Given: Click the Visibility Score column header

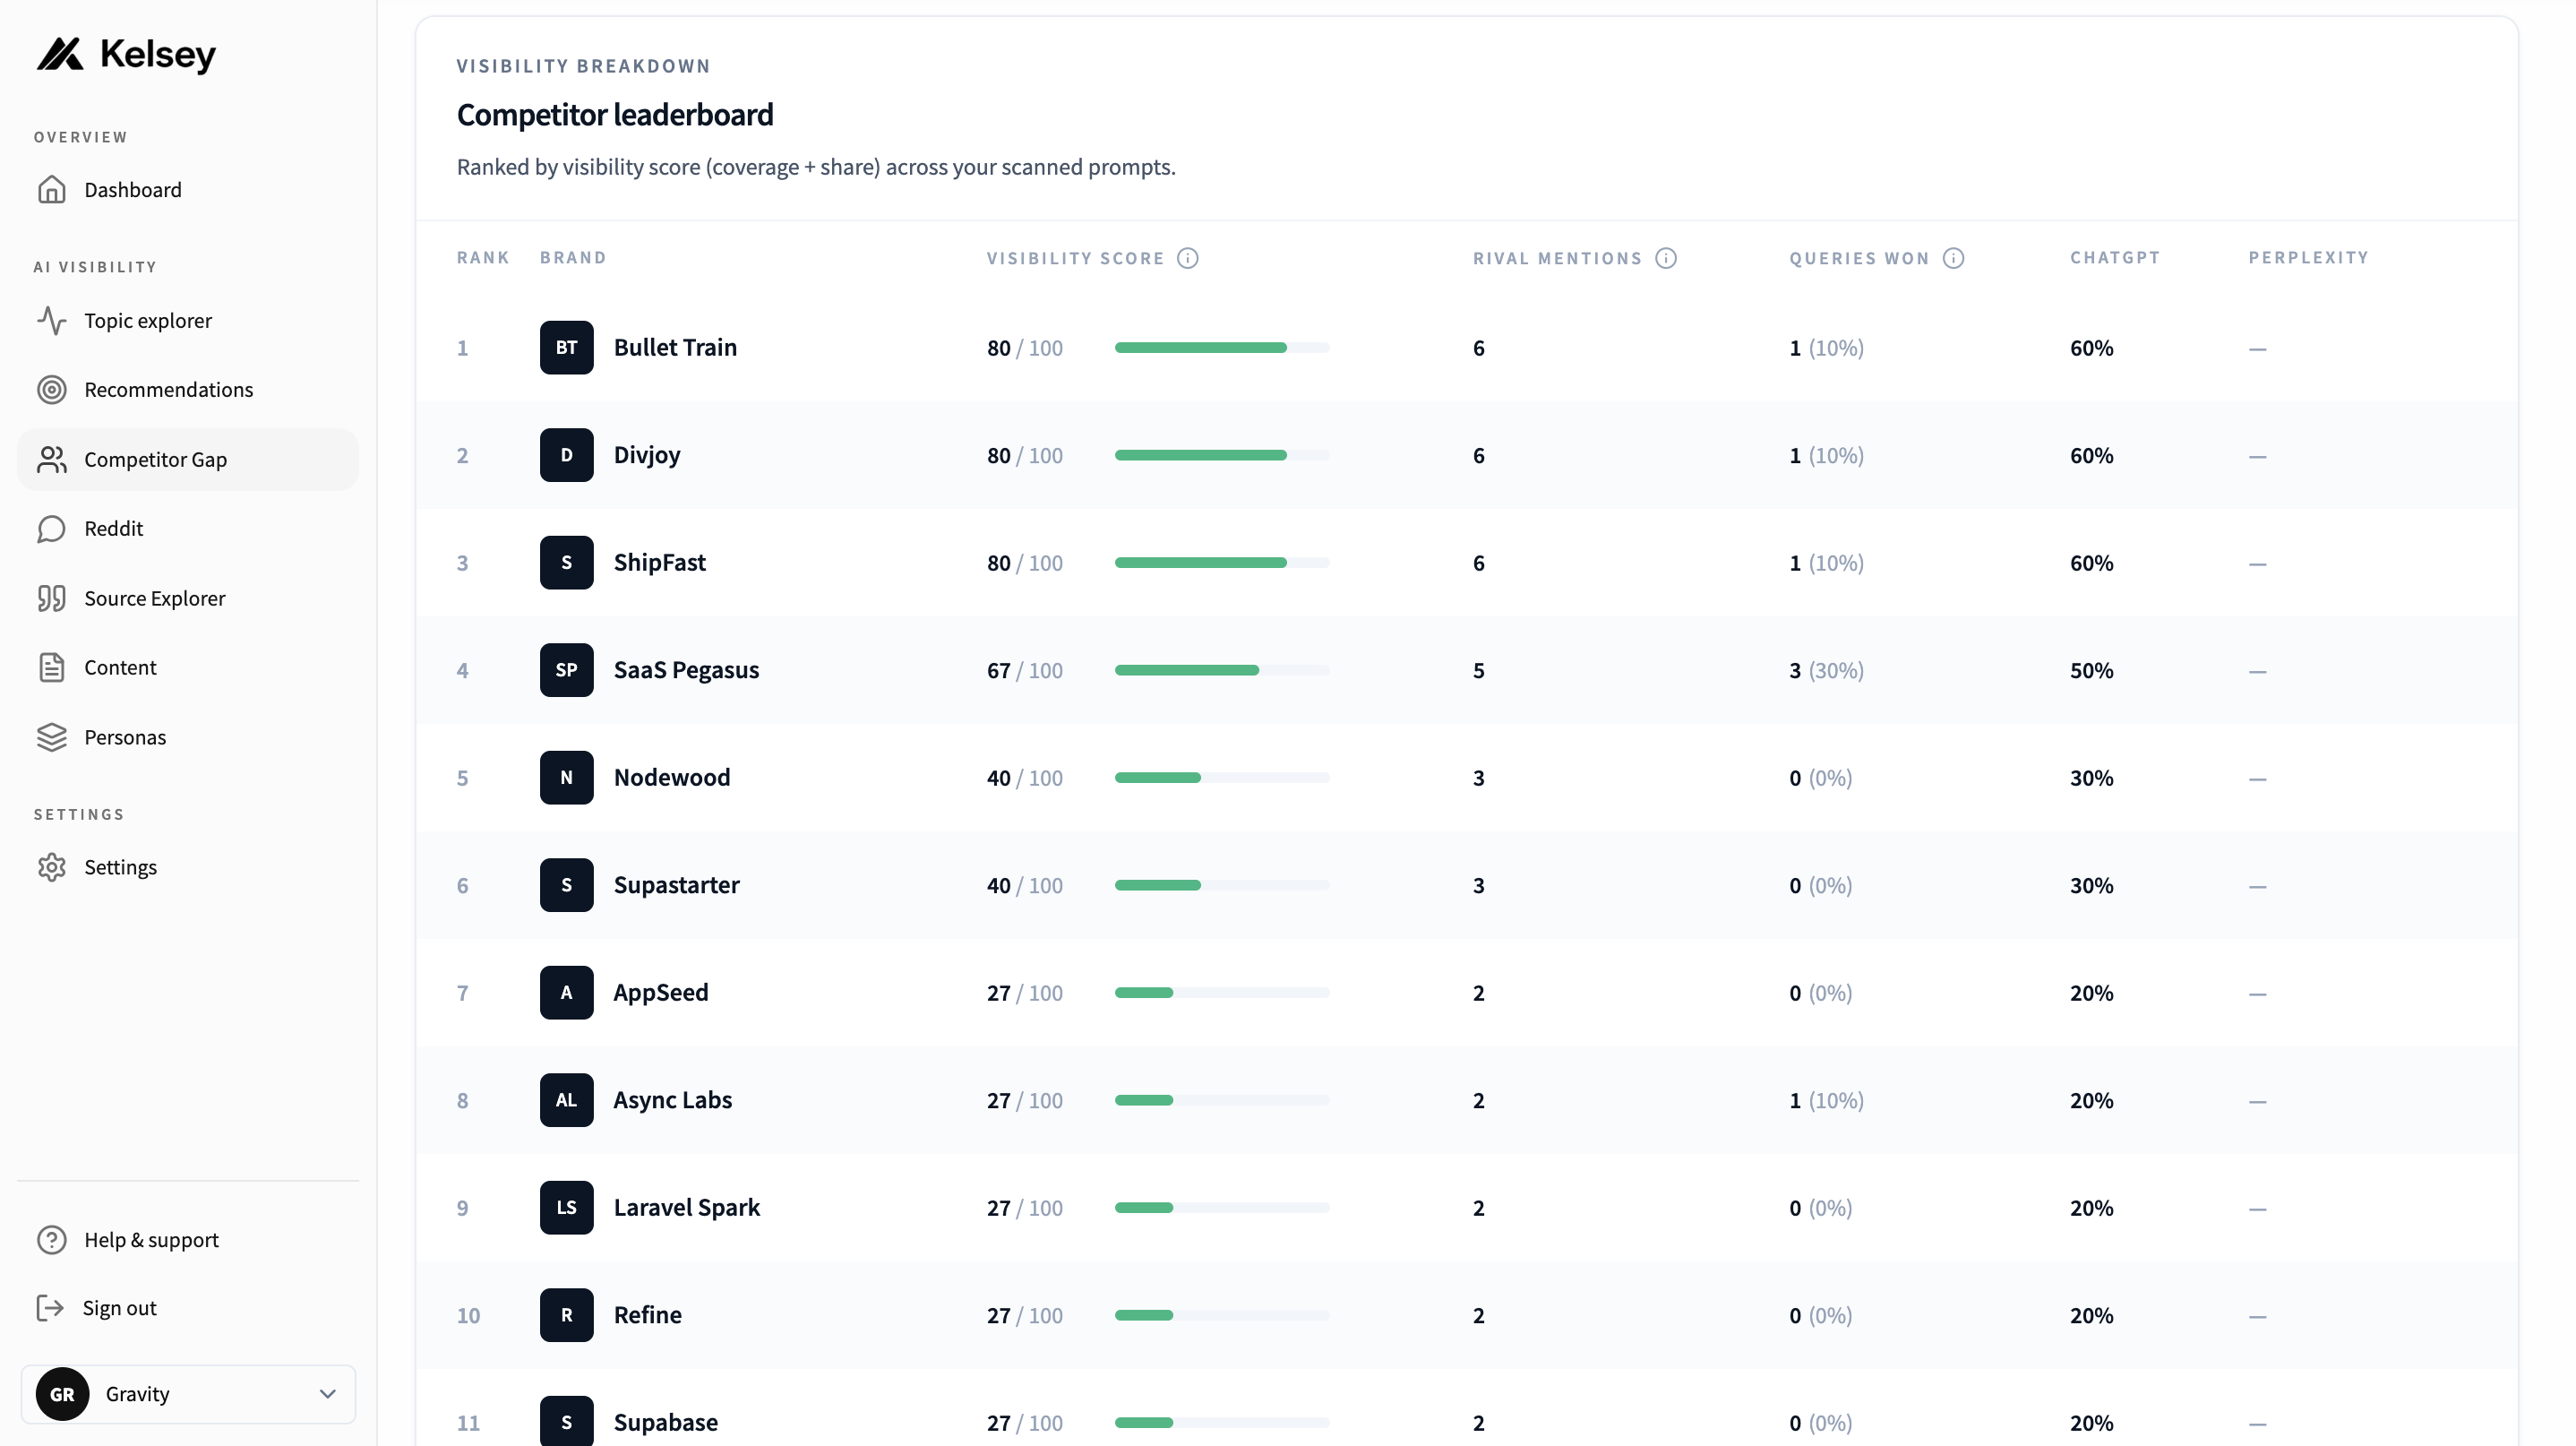Looking at the screenshot, I should (1076, 258).
